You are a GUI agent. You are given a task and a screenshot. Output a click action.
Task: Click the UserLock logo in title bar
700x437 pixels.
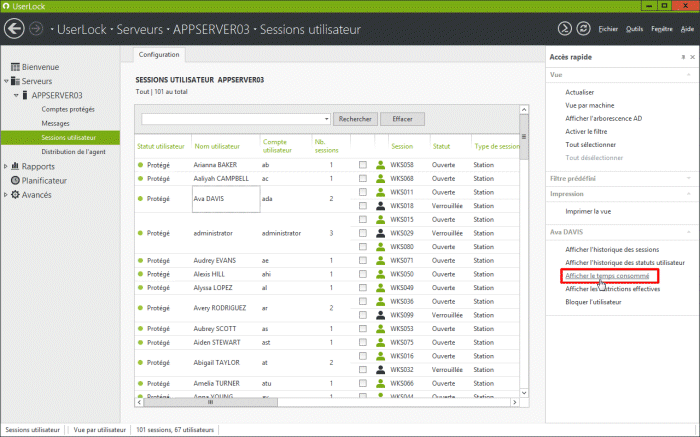pyautogui.click(x=6, y=6)
